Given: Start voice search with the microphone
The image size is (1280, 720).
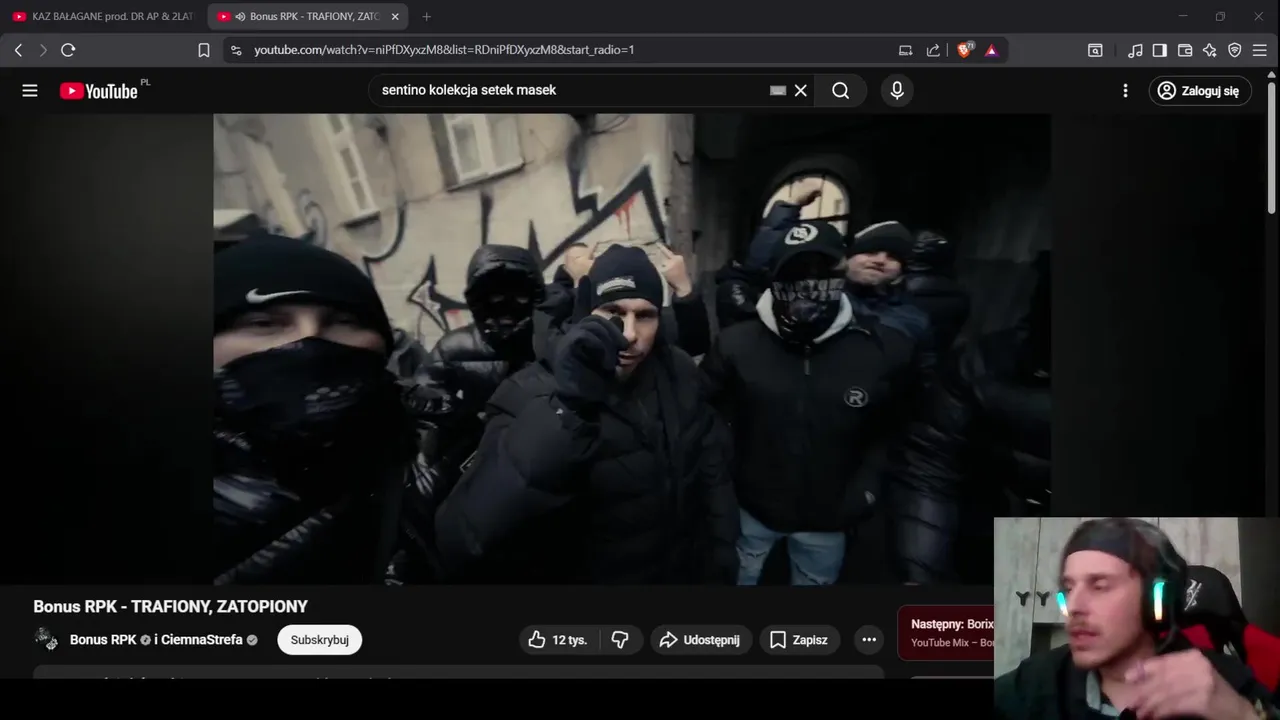Looking at the screenshot, I should tap(897, 91).
